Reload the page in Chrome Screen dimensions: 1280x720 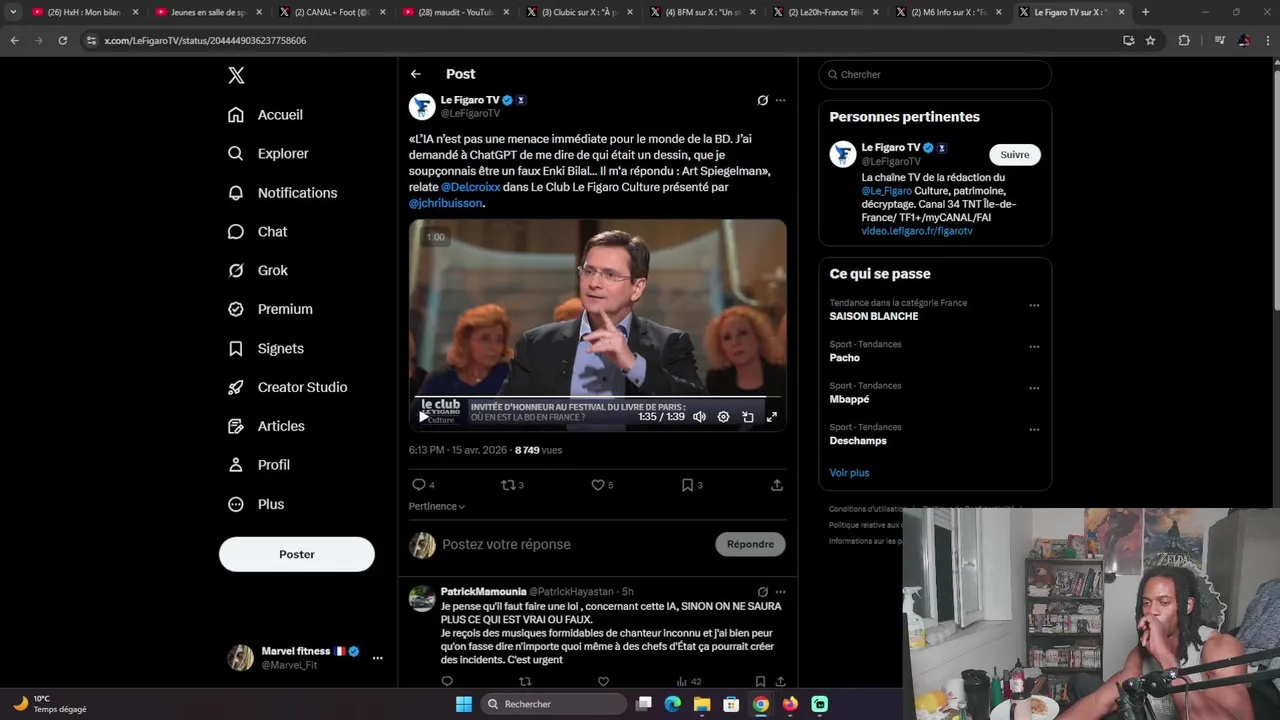[x=62, y=40]
